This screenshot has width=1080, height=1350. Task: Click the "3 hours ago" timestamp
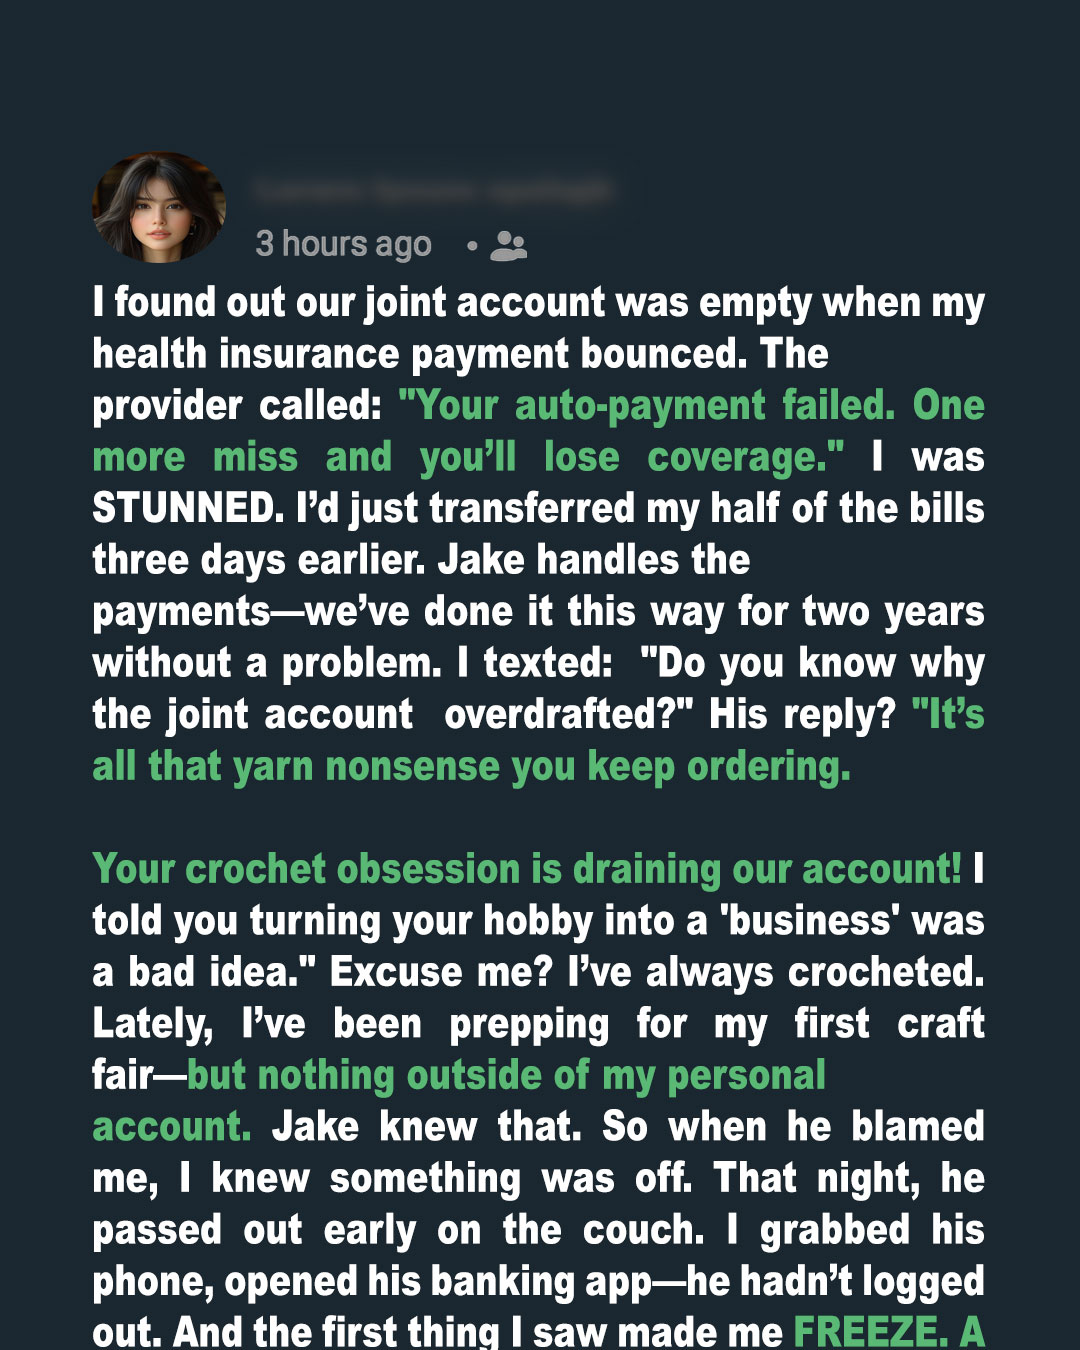coord(343,244)
